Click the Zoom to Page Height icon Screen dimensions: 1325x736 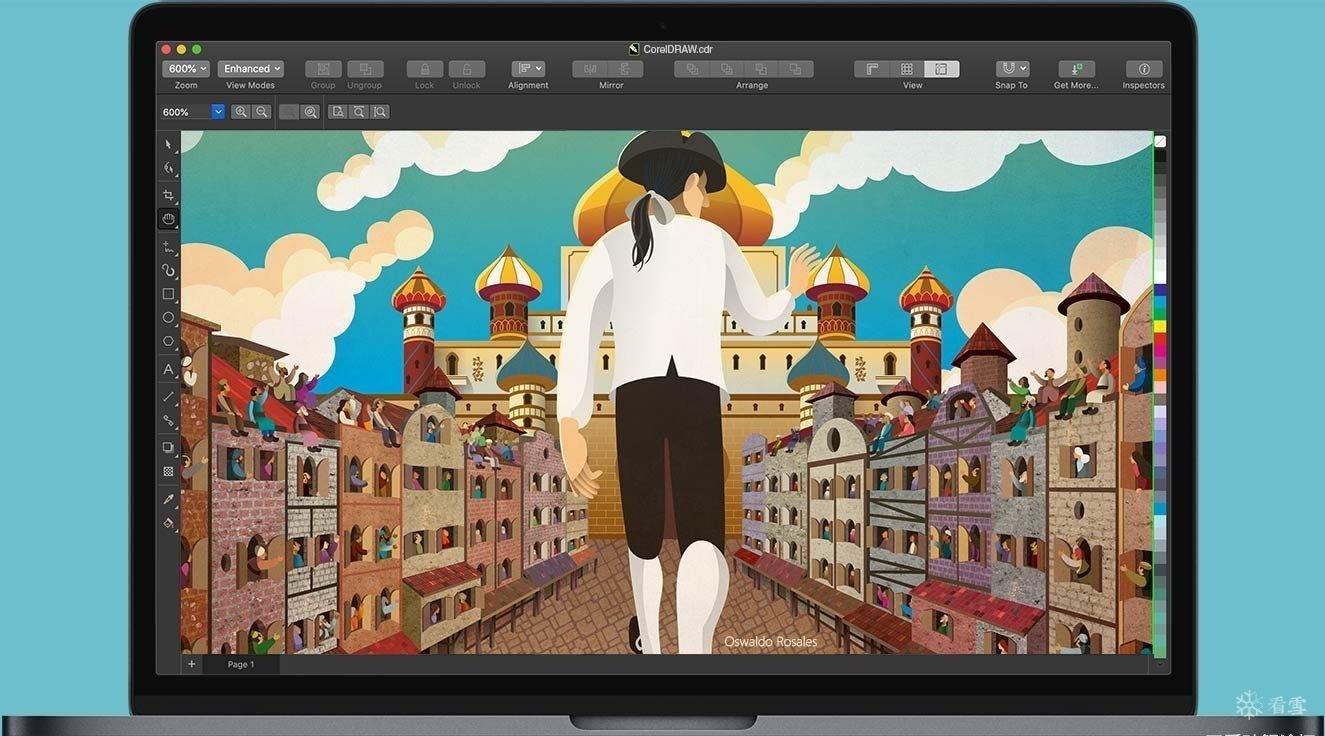tap(380, 112)
